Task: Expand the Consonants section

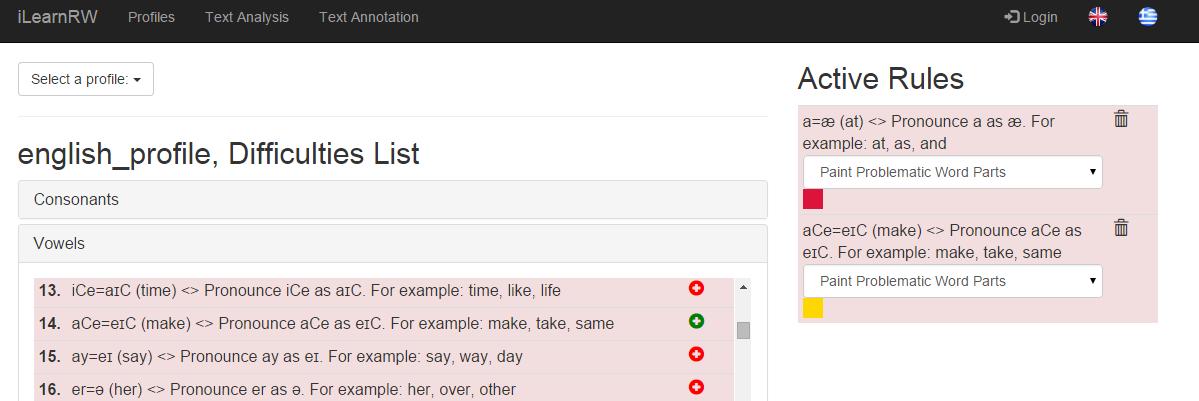Action: 392,200
